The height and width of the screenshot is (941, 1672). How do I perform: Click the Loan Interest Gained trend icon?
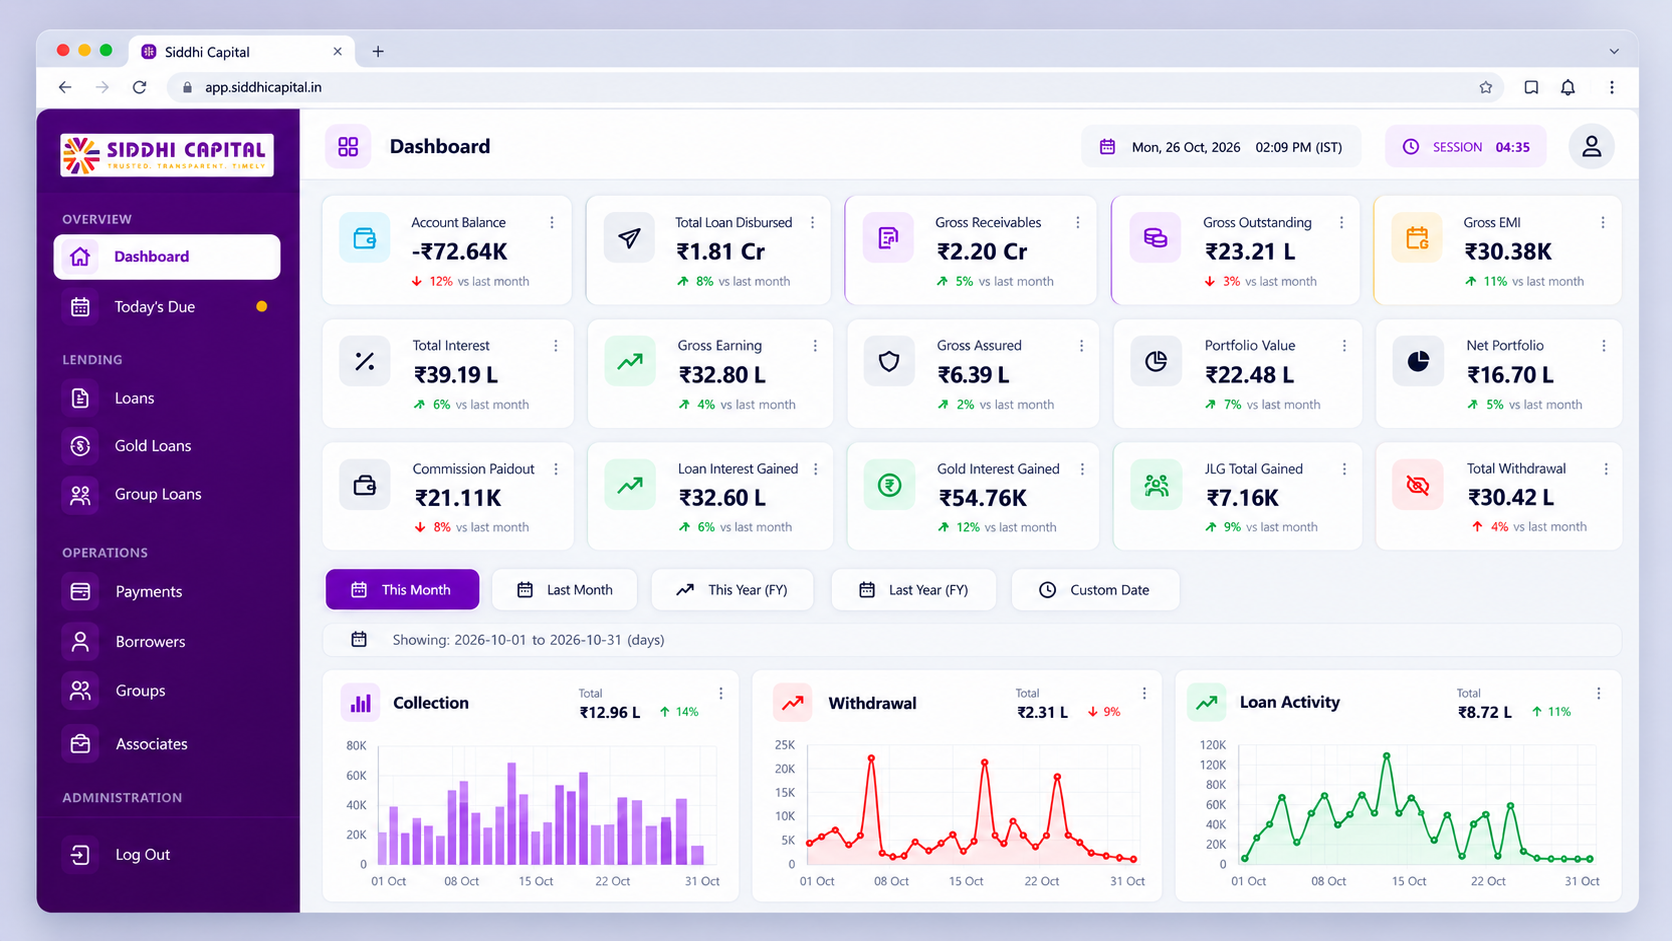click(x=630, y=485)
